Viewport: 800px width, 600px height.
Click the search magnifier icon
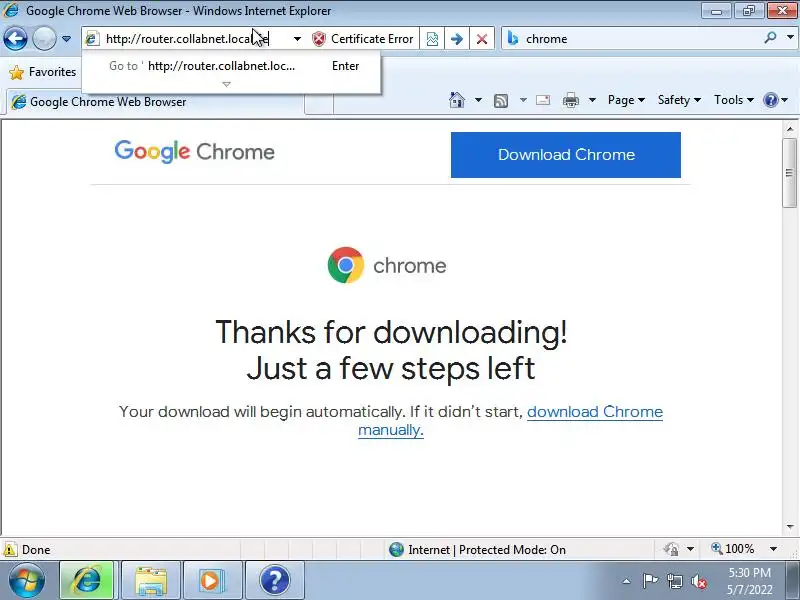770,37
